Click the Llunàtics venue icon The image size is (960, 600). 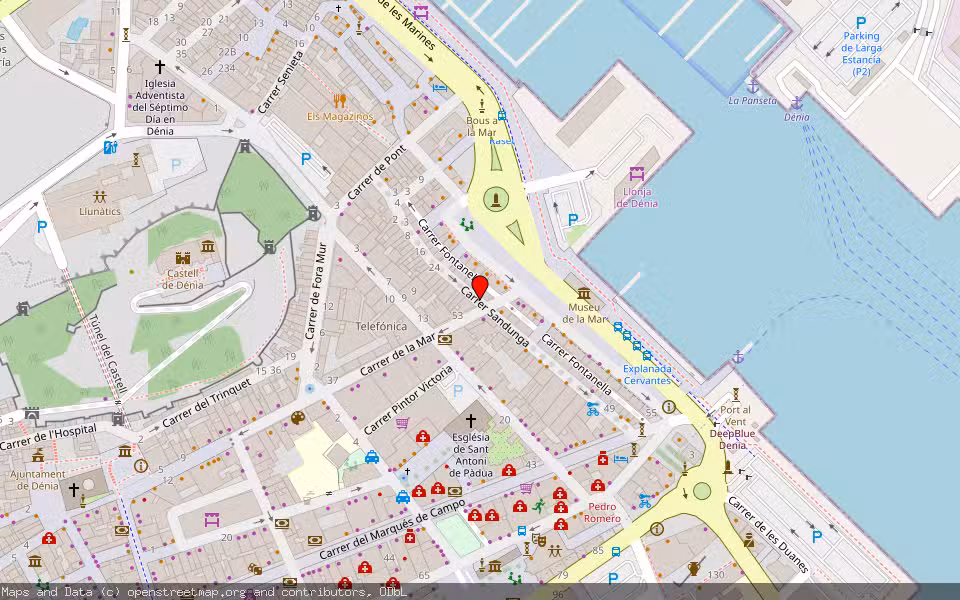coord(100,197)
